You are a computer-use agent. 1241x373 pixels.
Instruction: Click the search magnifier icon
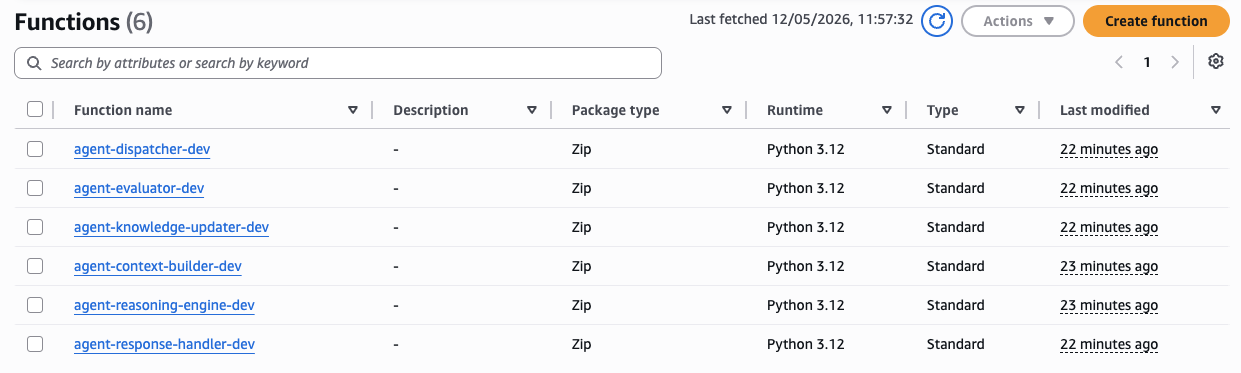point(35,63)
